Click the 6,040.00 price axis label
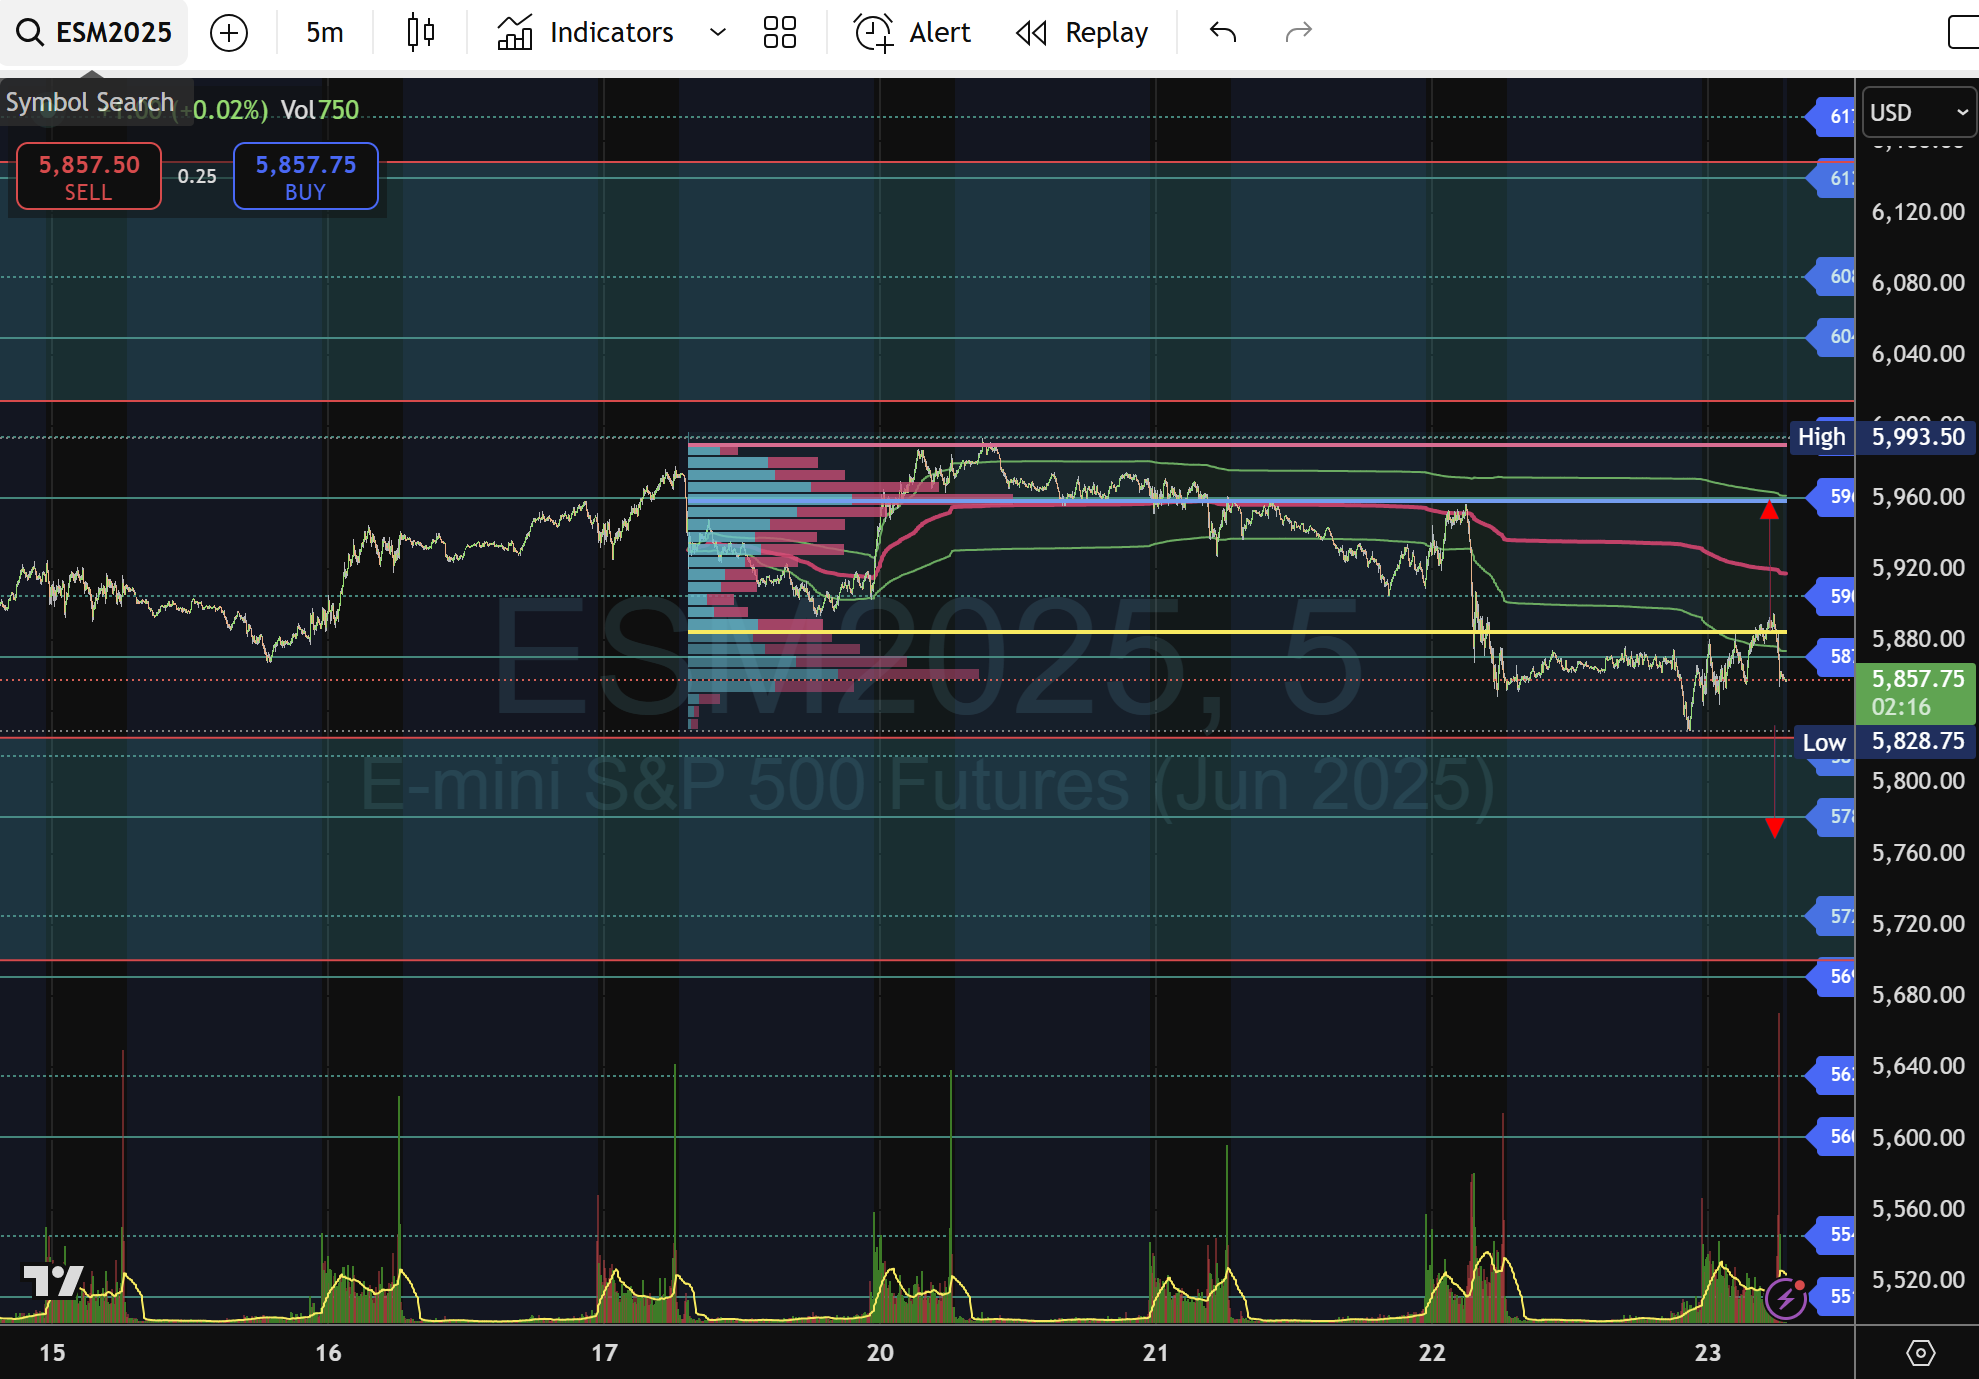The width and height of the screenshot is (1979, 1379). pyautogui.click(x=1918, y=354)
